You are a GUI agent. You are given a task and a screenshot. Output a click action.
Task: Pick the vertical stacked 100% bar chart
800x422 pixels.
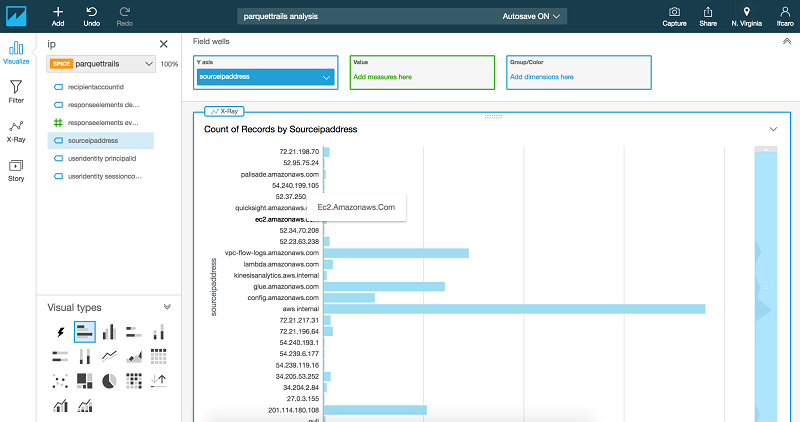pyautogui.click(x=85, y=356)
